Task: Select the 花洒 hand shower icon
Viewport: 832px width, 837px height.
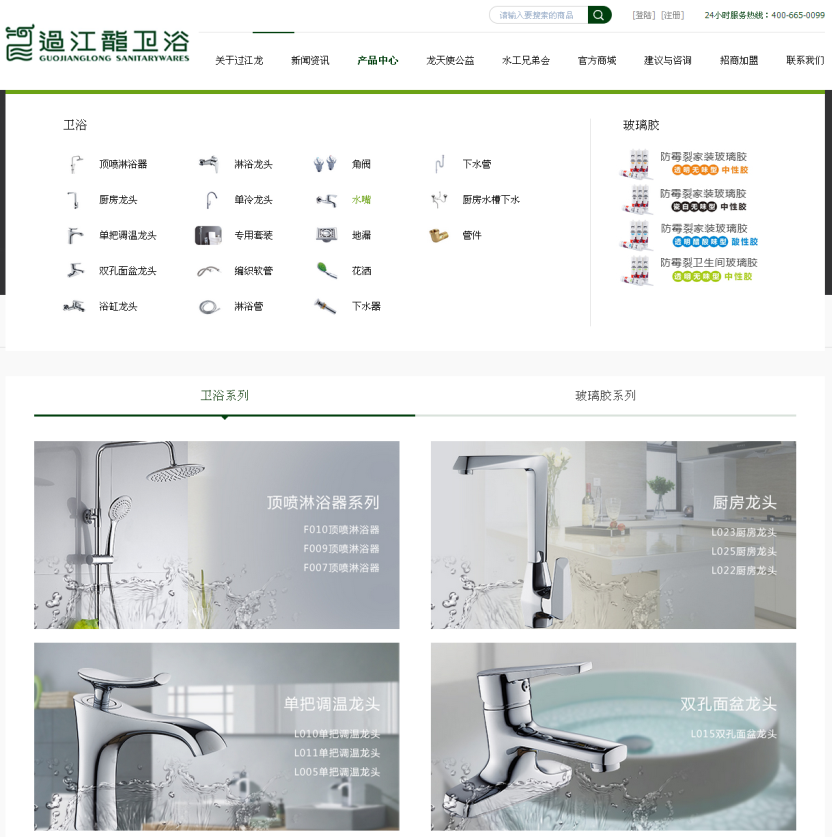Action: pos(325,270)
